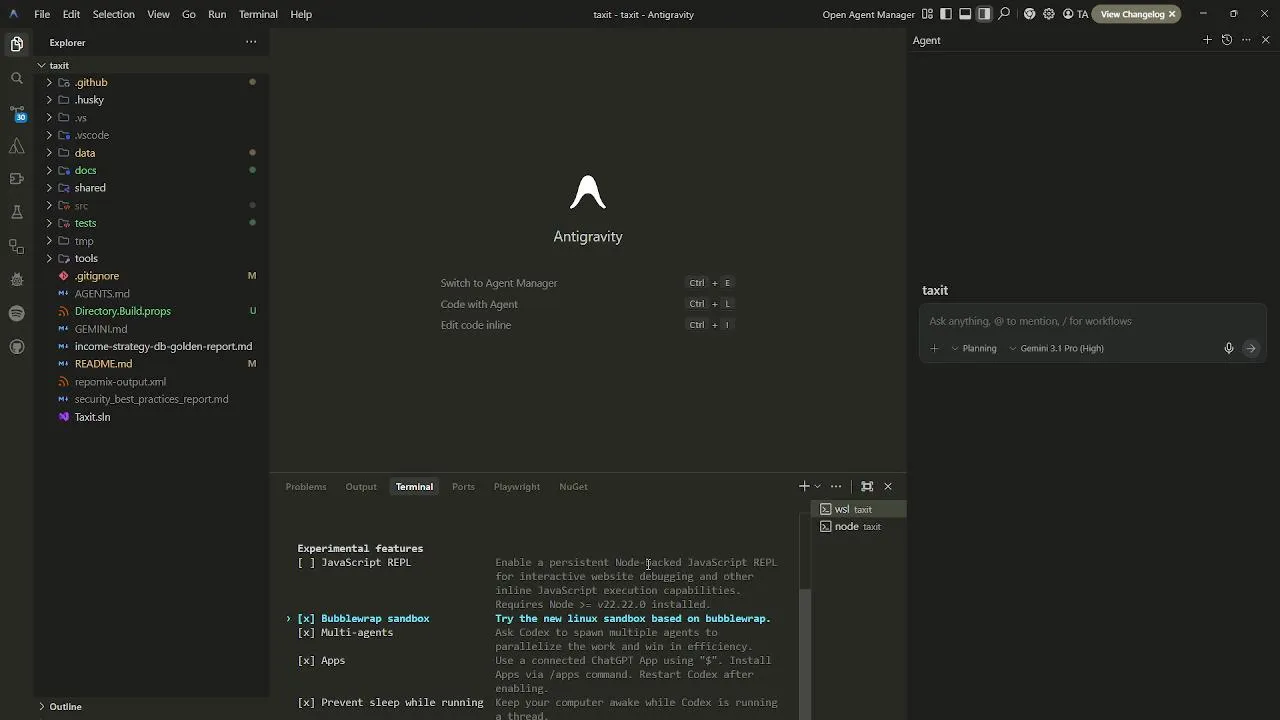Open Agent panel more options ellipsis
This screenshot has height=720, width=1280.
point(1246,40)
